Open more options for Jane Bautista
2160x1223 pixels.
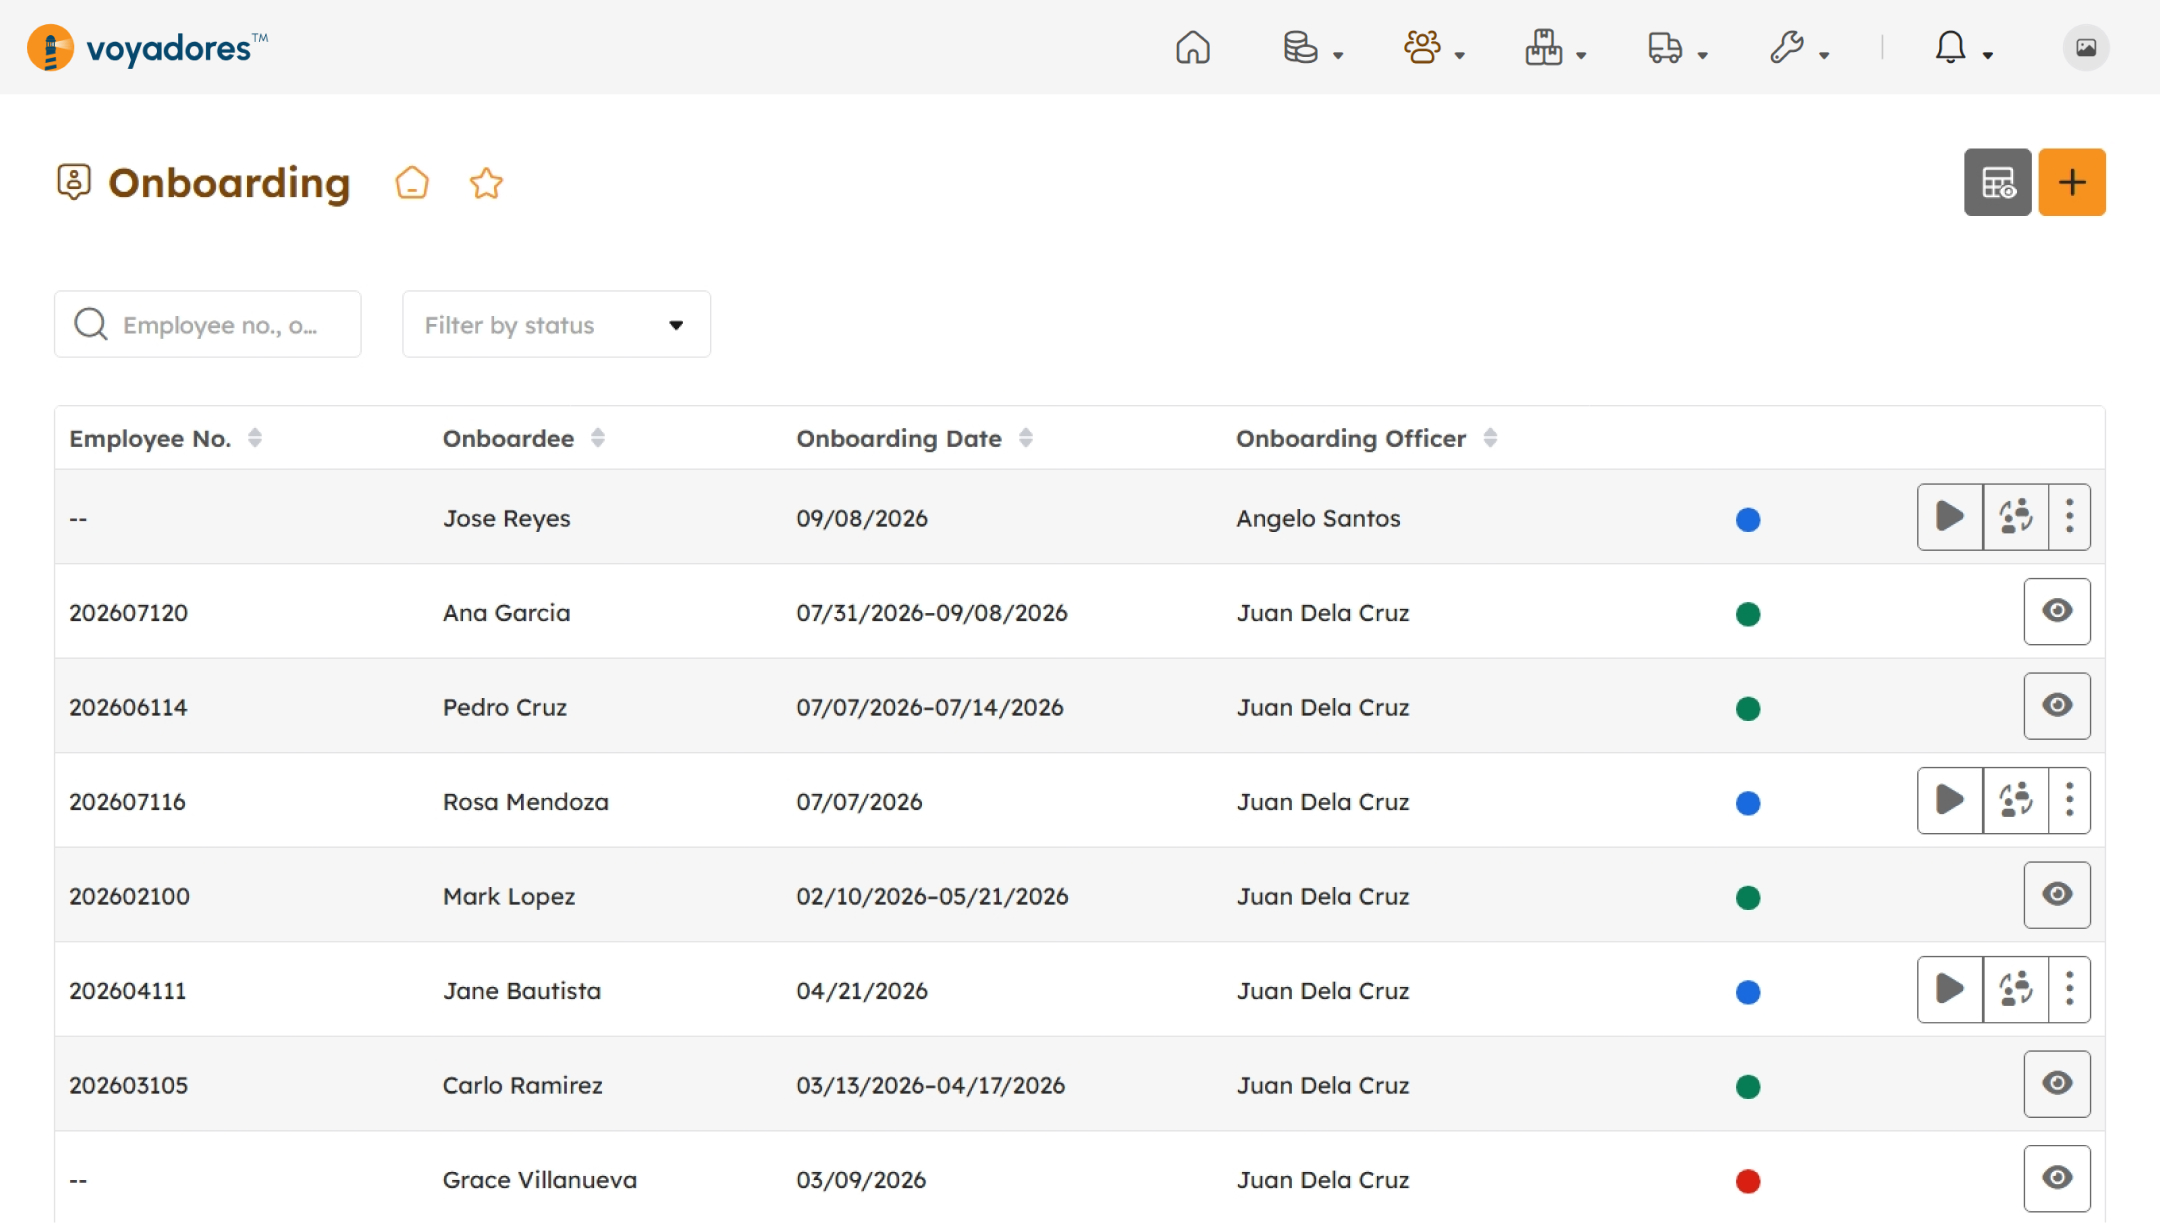[2070, 989]
